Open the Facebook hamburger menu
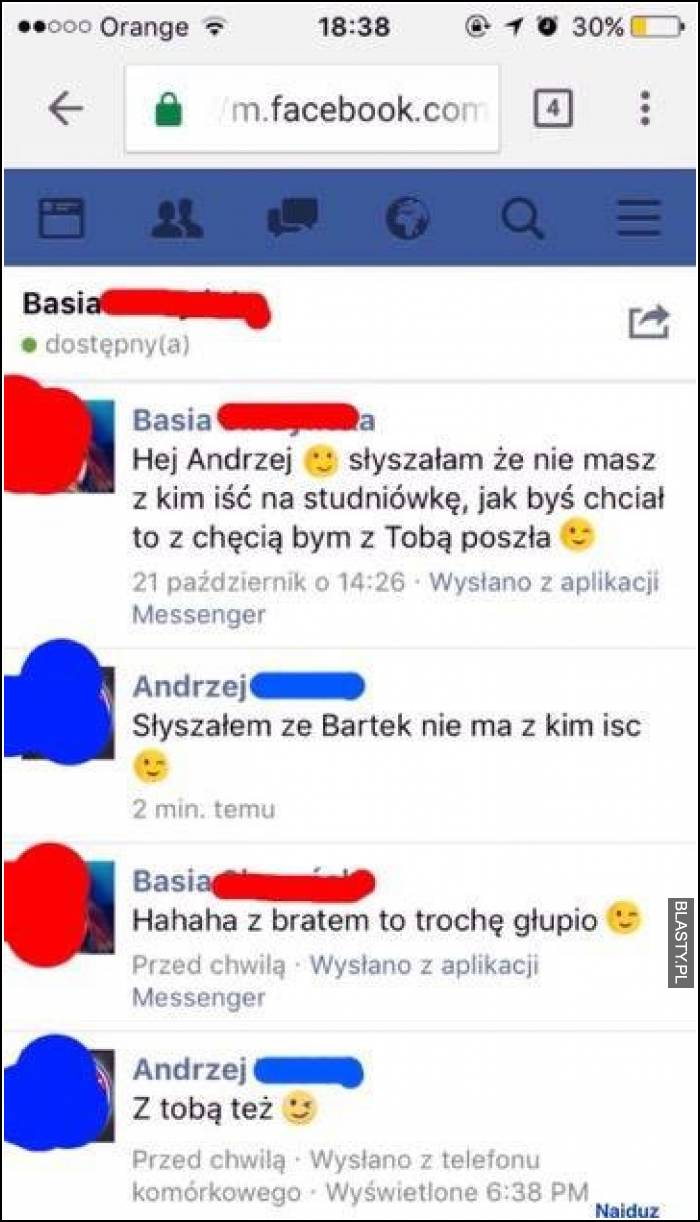This screenshot has height=1222, width=700. pos(639,217)
